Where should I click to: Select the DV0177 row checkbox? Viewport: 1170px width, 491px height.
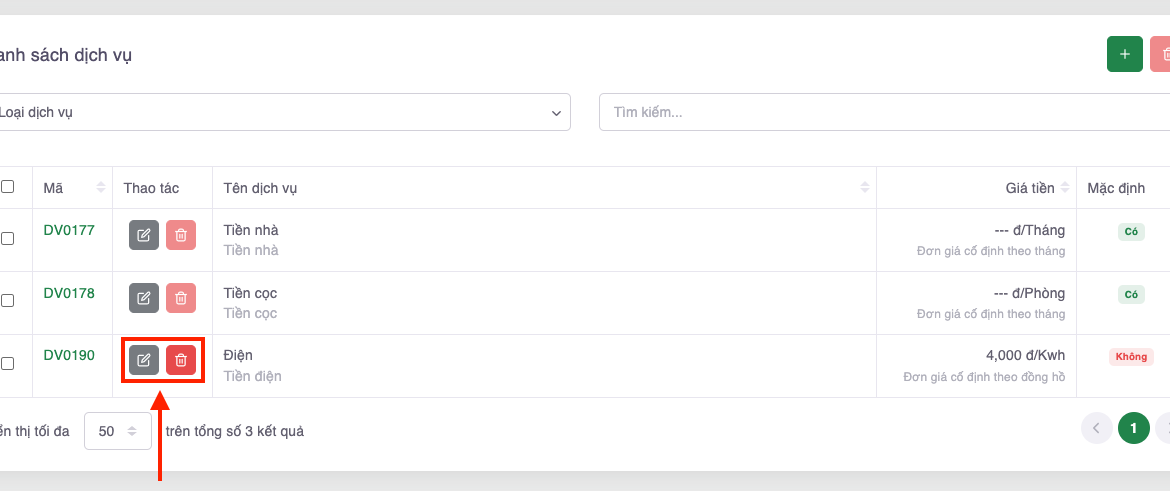[x=8, y=238]
